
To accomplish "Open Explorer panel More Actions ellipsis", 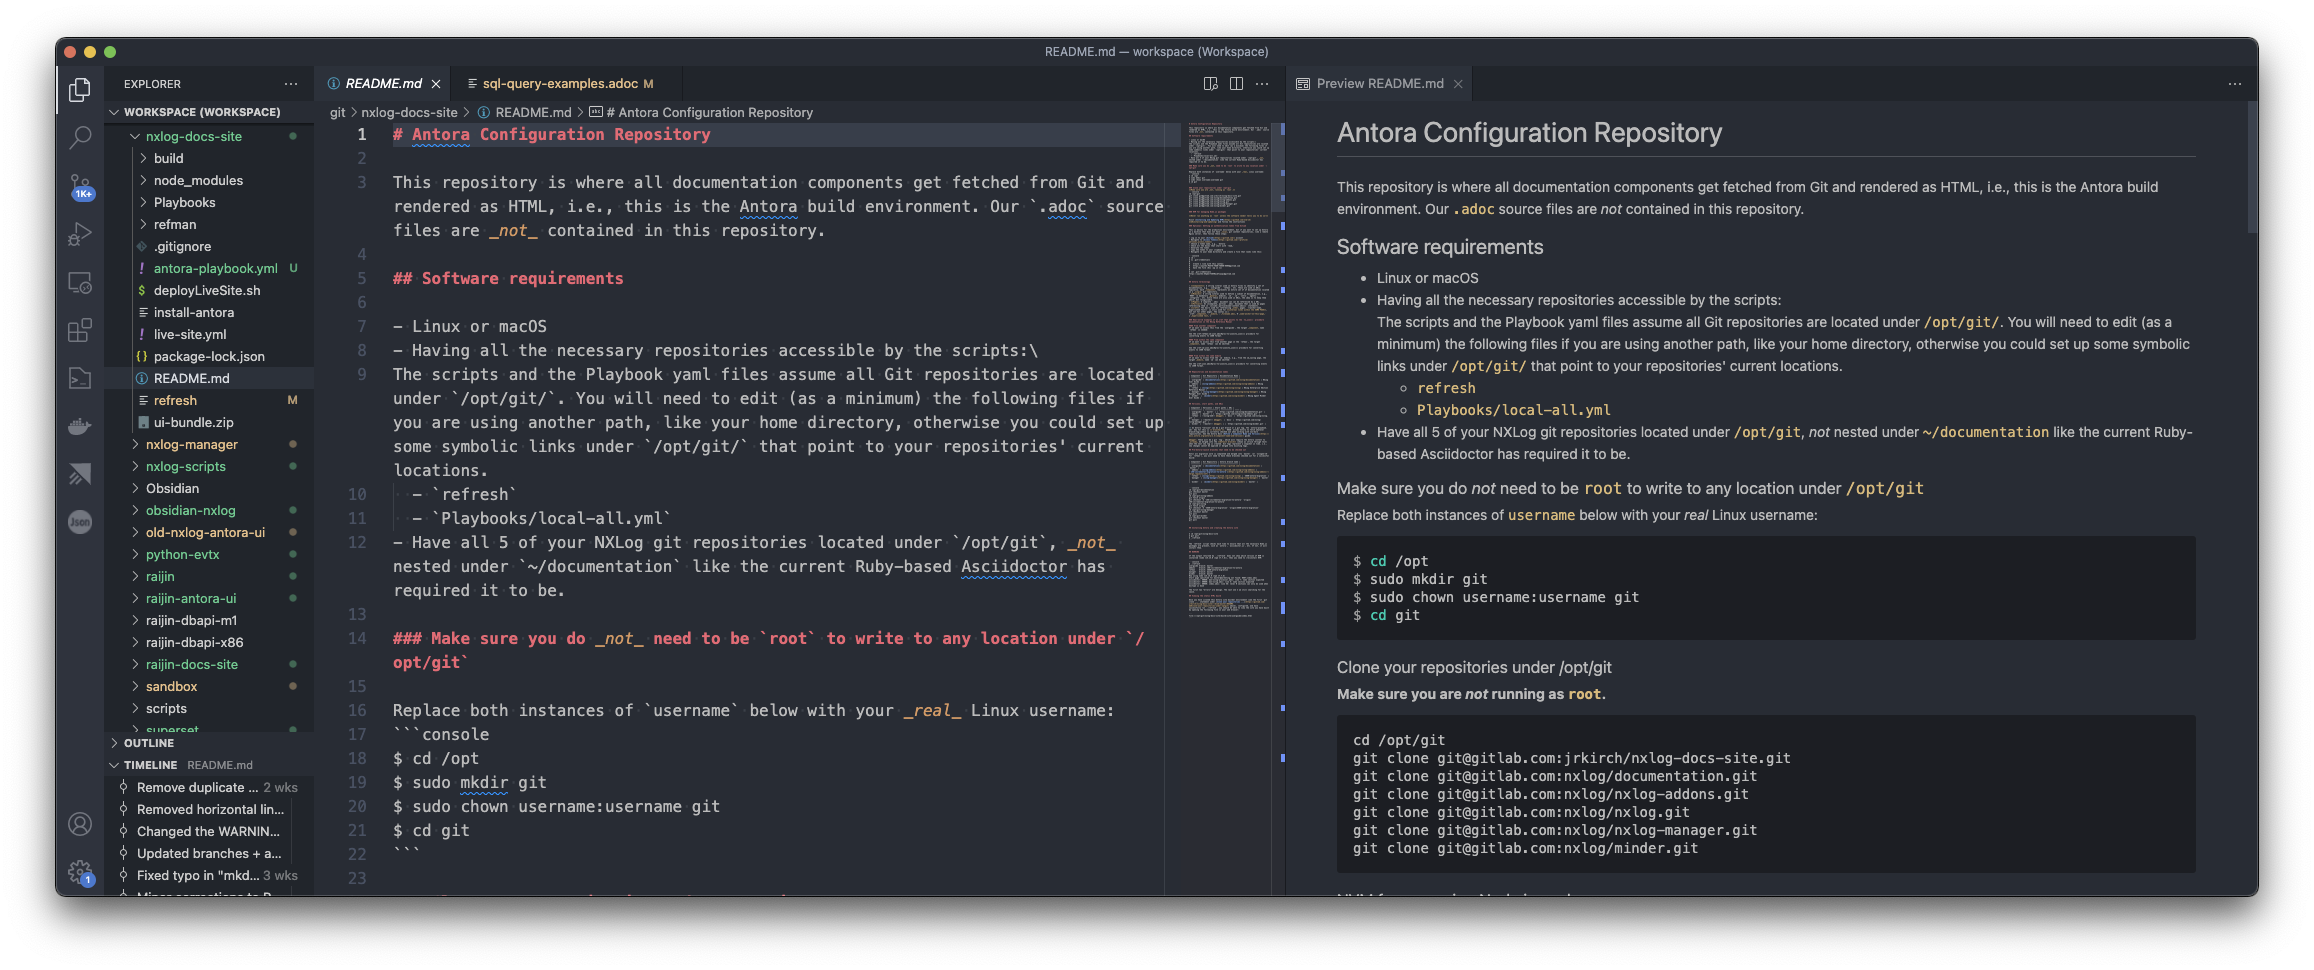I will pyautogui.click(x=291, y=84).
